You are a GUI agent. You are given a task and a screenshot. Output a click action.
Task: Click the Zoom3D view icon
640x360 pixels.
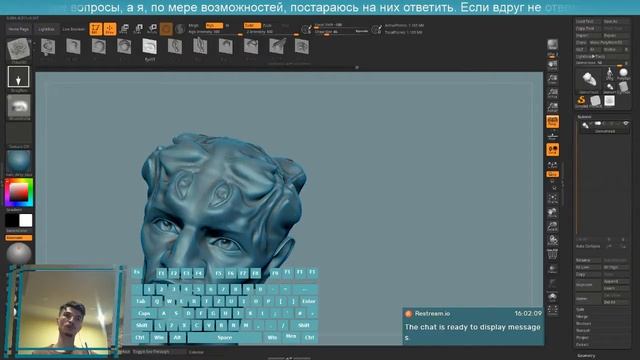(x=553, y=227)
